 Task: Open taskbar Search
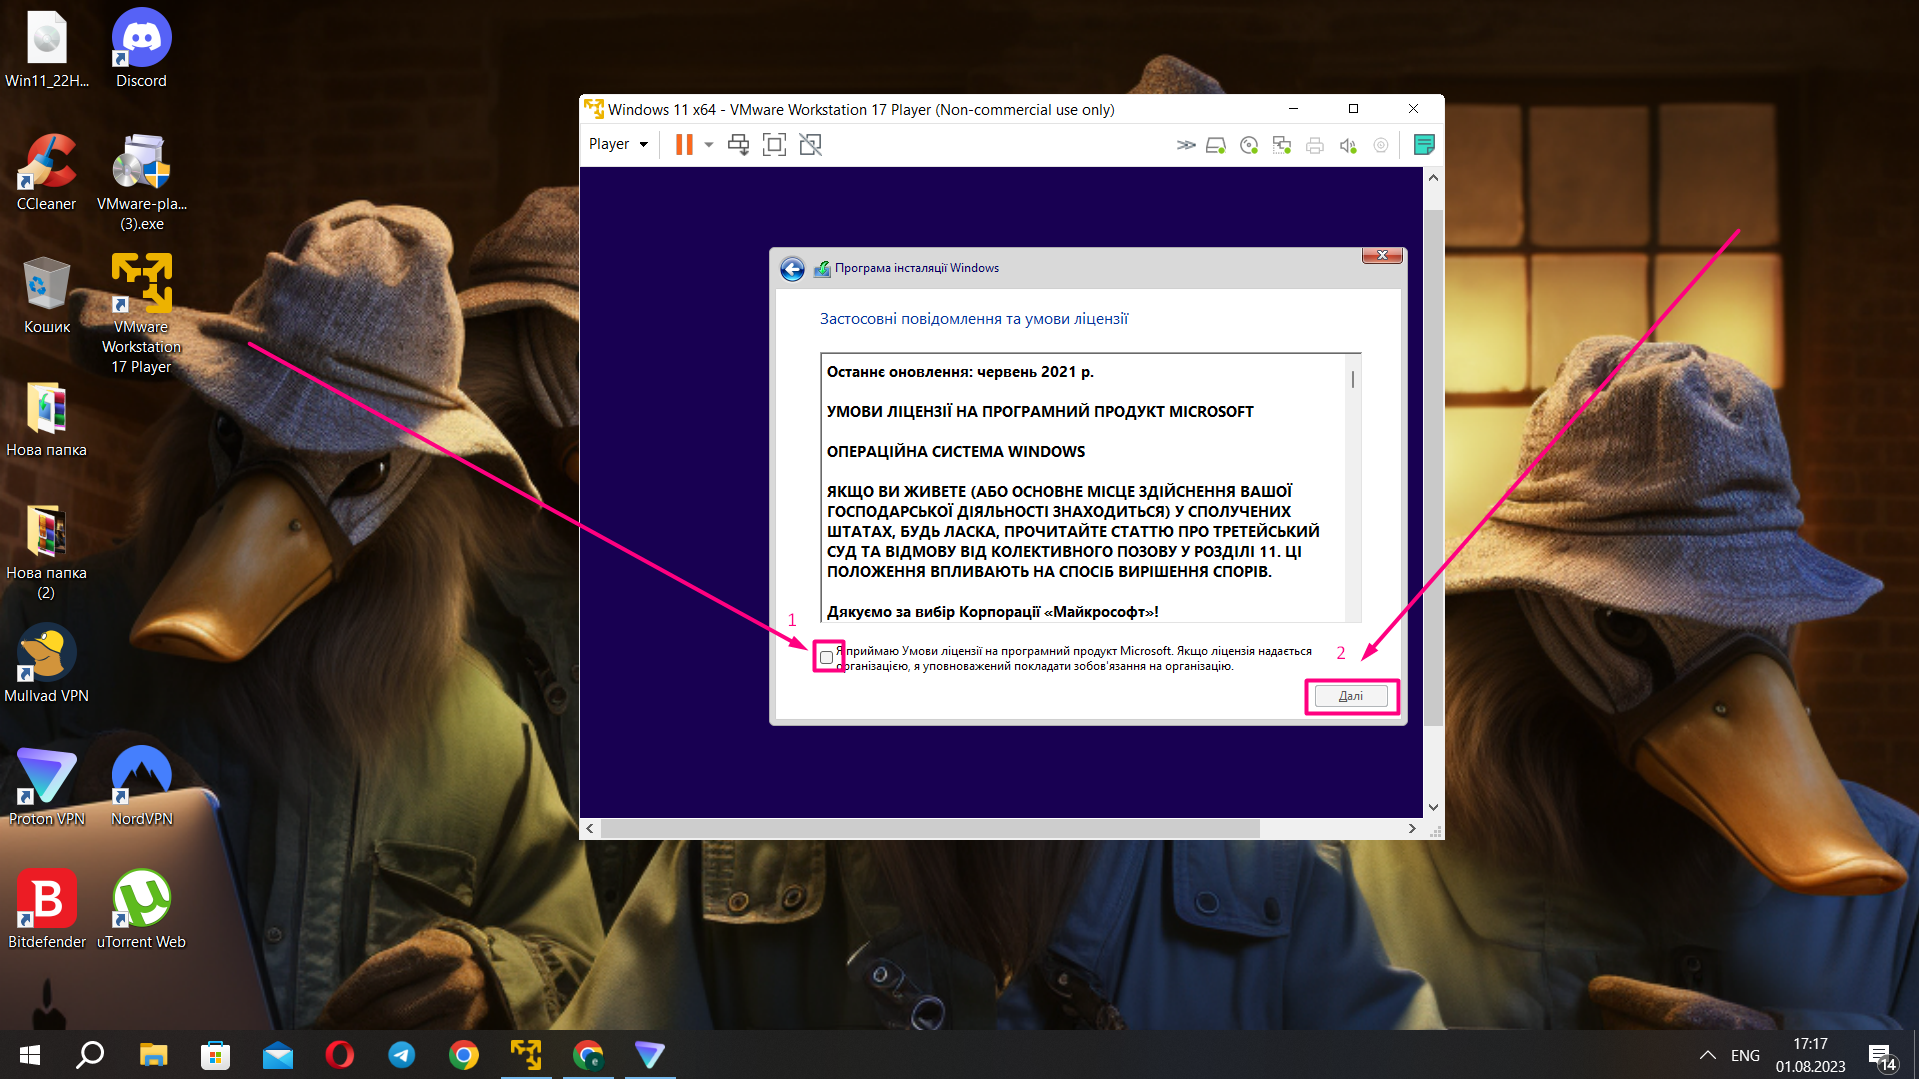[90, 1055]
